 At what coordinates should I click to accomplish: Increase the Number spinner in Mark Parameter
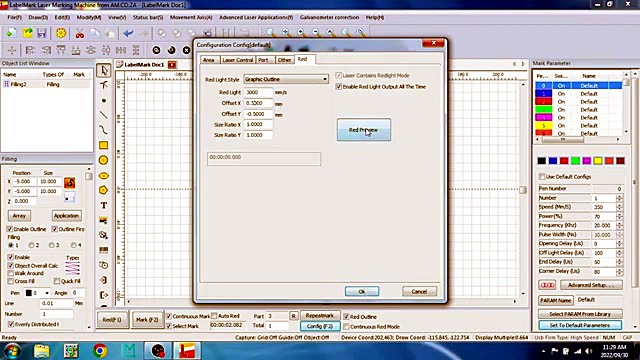coord(619,196)
